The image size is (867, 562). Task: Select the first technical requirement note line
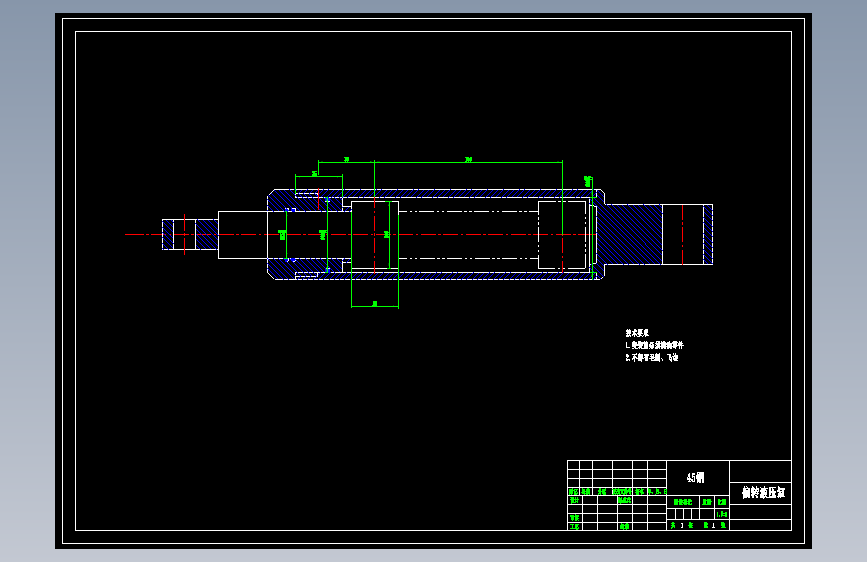[655, 345]
